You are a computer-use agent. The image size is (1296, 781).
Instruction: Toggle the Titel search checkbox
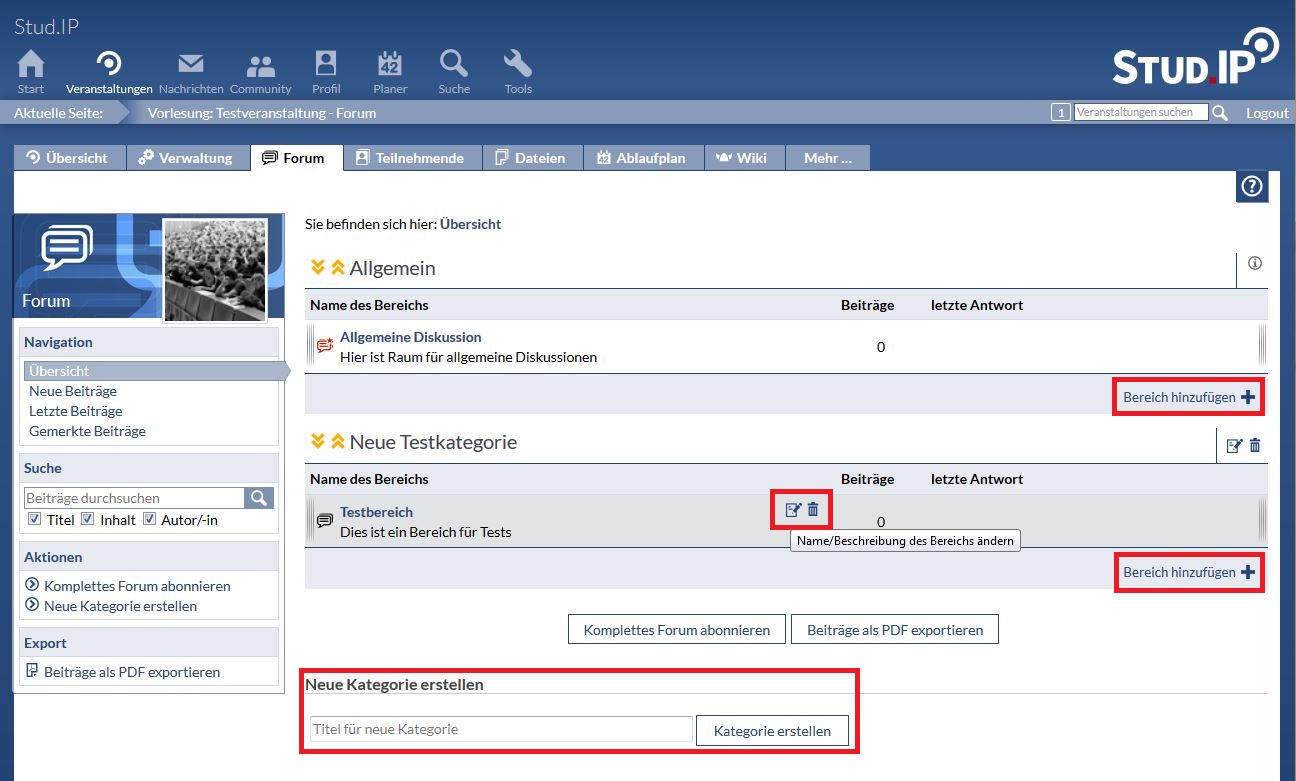point(35,519)
